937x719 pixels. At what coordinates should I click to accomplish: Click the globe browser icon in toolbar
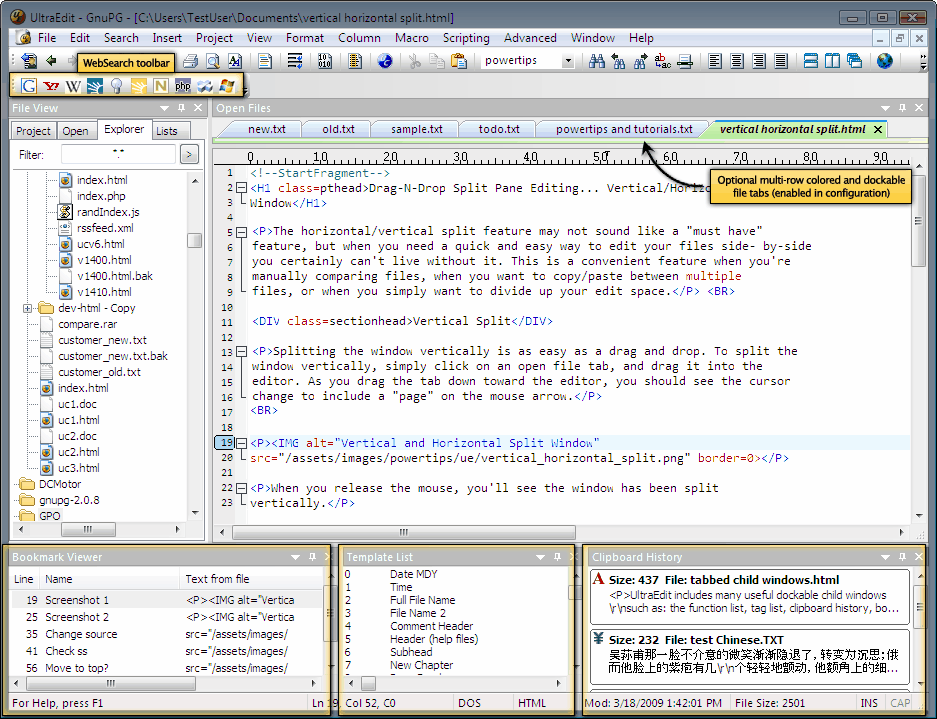pos(885,61)
